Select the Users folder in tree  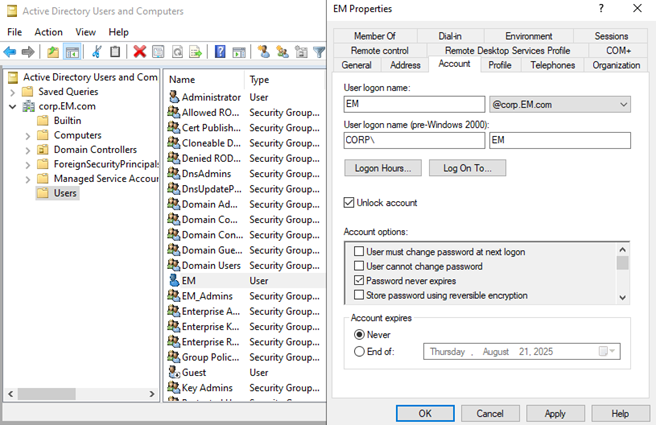tap(57, 193)
